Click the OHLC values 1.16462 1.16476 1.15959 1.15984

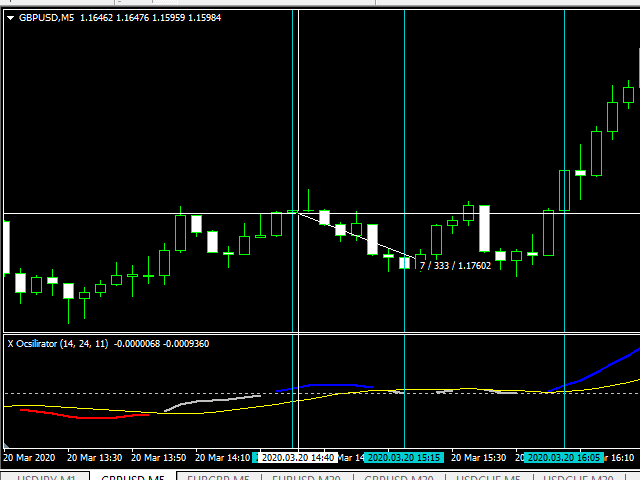pos(151,18)
